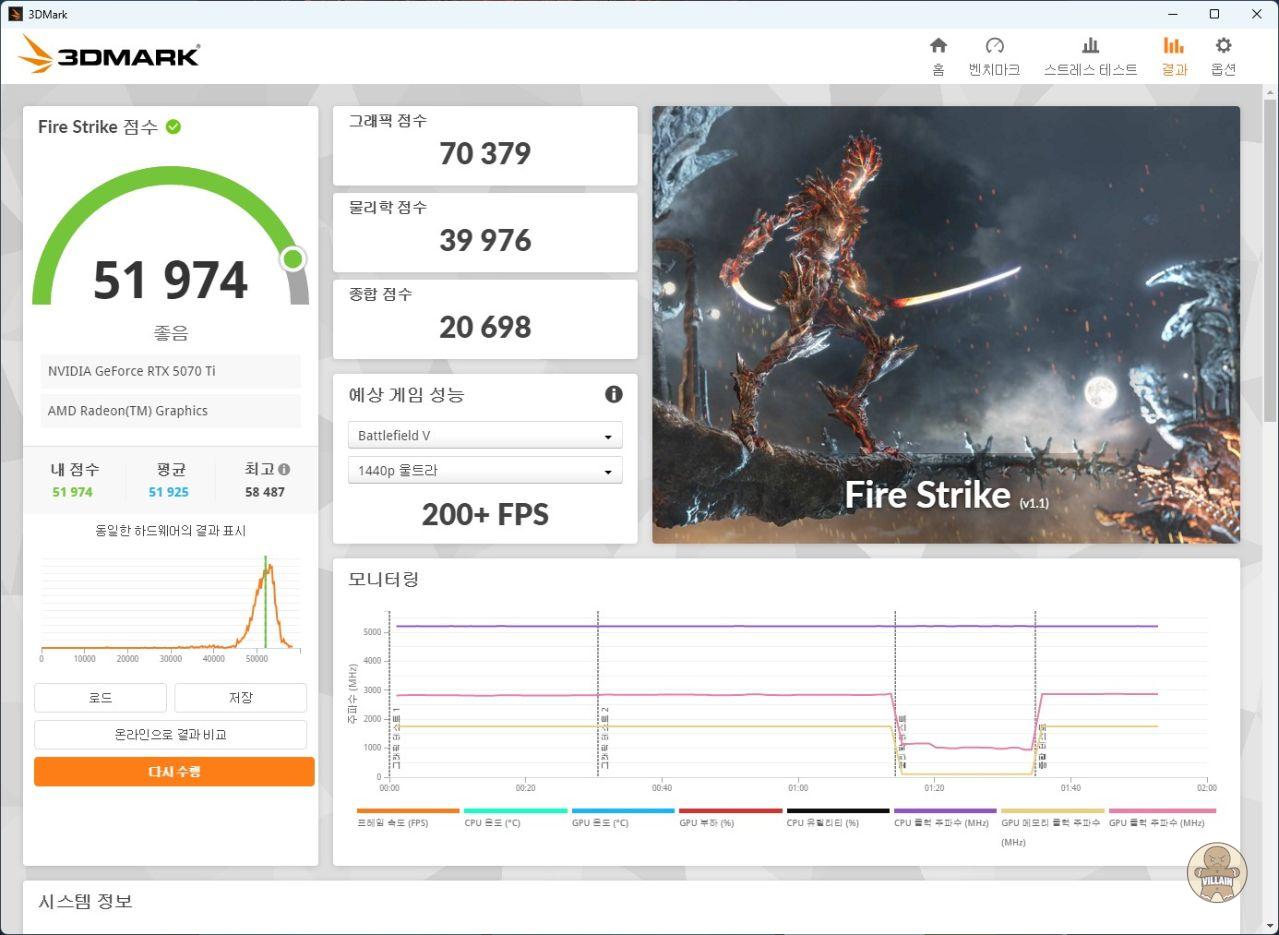Click the vertical scrollbar on the right edge

(1270, 260)
